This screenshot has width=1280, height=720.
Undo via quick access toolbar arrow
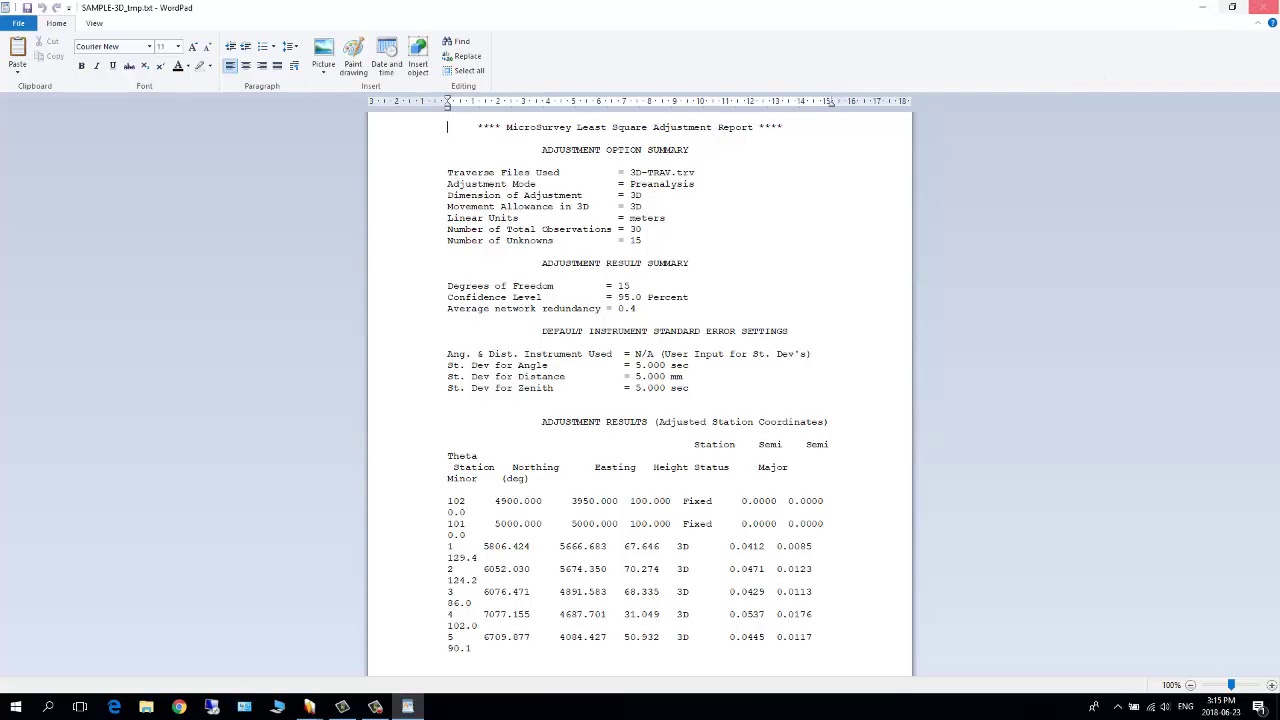[x=42, y=8]
